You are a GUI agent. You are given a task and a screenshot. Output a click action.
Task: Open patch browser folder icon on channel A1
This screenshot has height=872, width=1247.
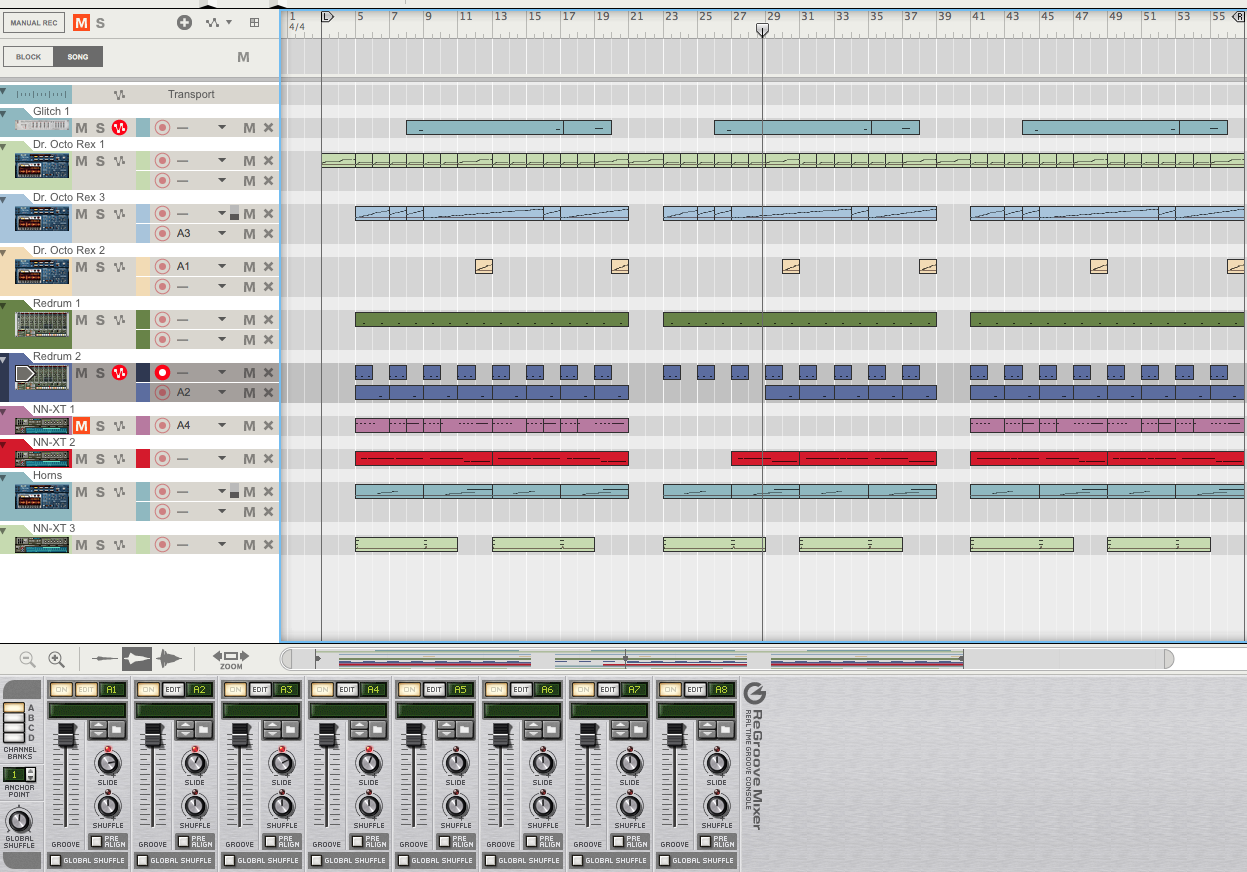tap(117, 730)
